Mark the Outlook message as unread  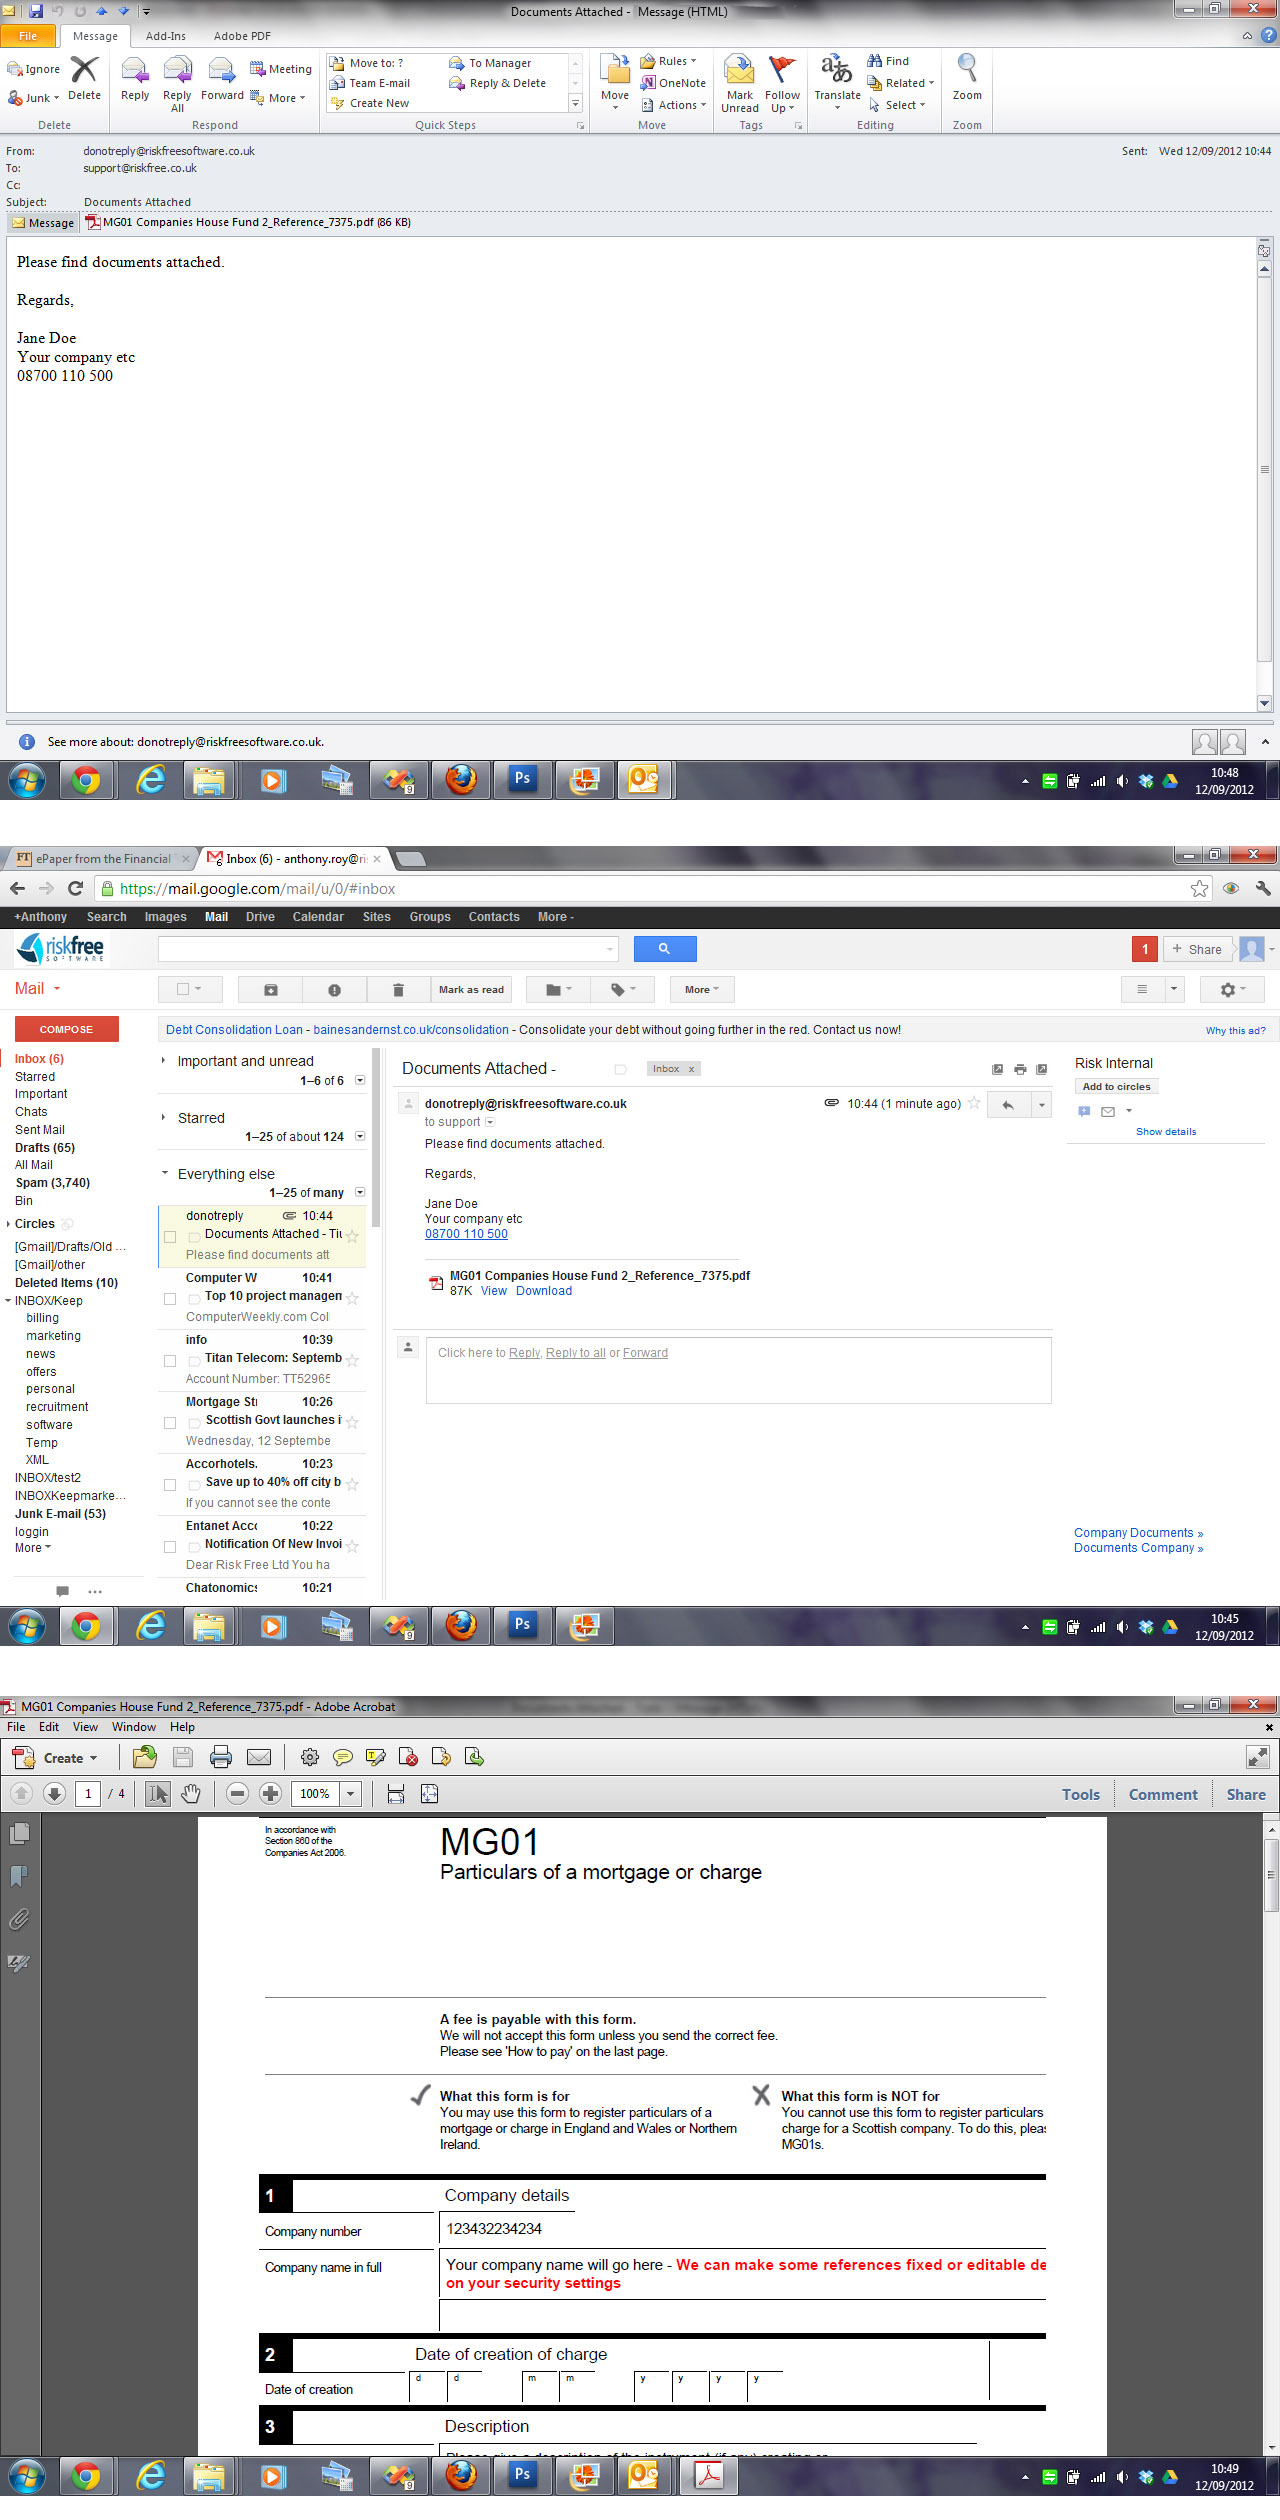point(740,84)
